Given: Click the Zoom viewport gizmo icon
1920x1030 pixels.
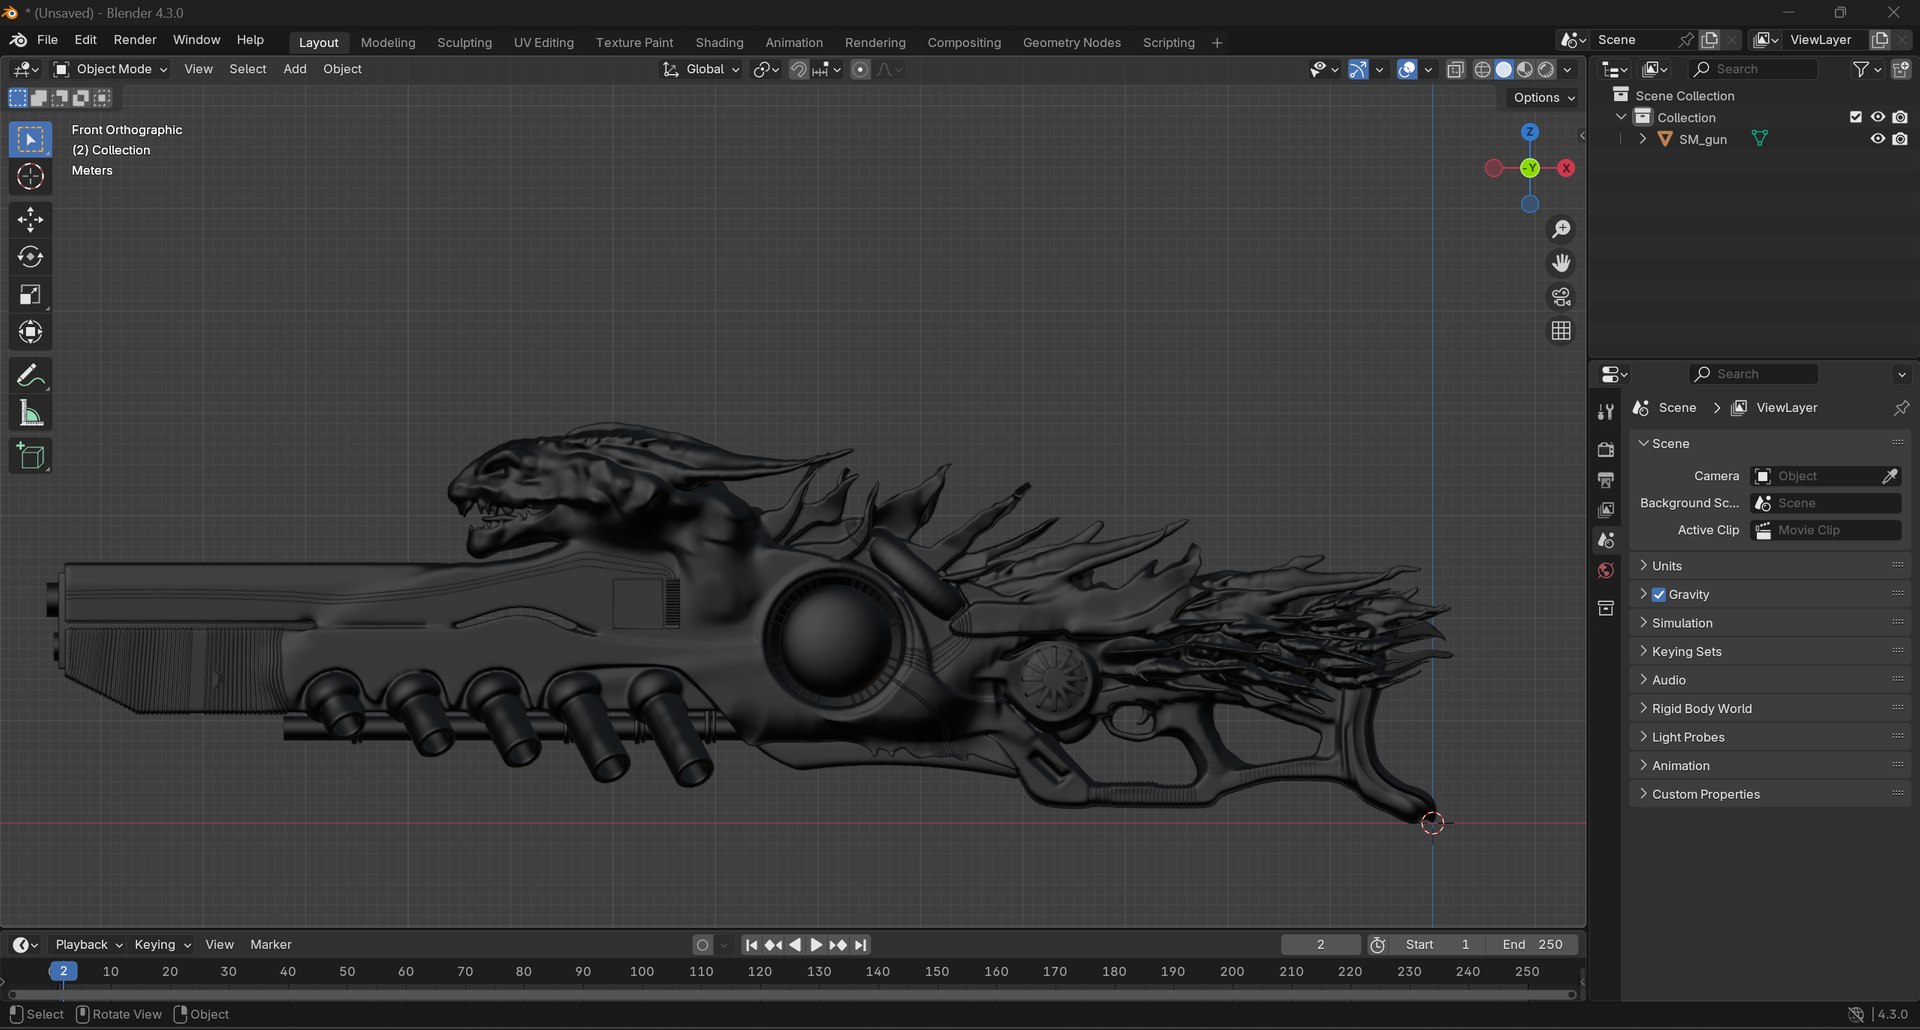Looking at the screenshot, I should (1561, 229).
